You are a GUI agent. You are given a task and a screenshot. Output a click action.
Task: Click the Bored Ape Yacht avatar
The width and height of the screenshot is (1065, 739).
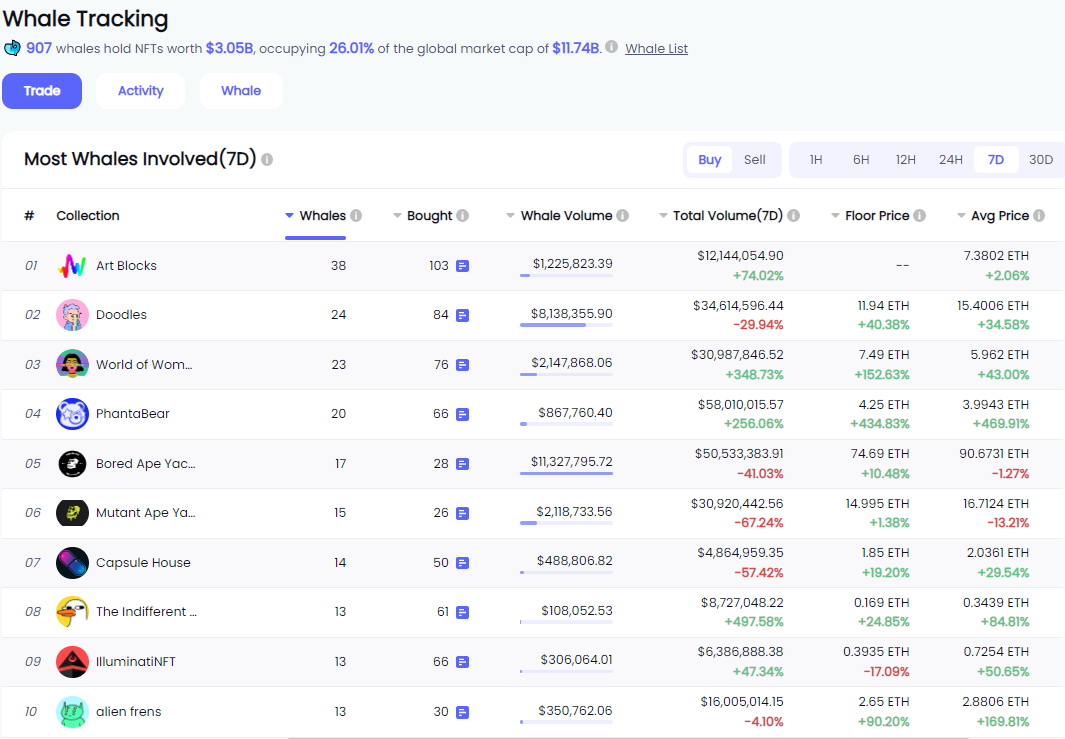point(72,463)
